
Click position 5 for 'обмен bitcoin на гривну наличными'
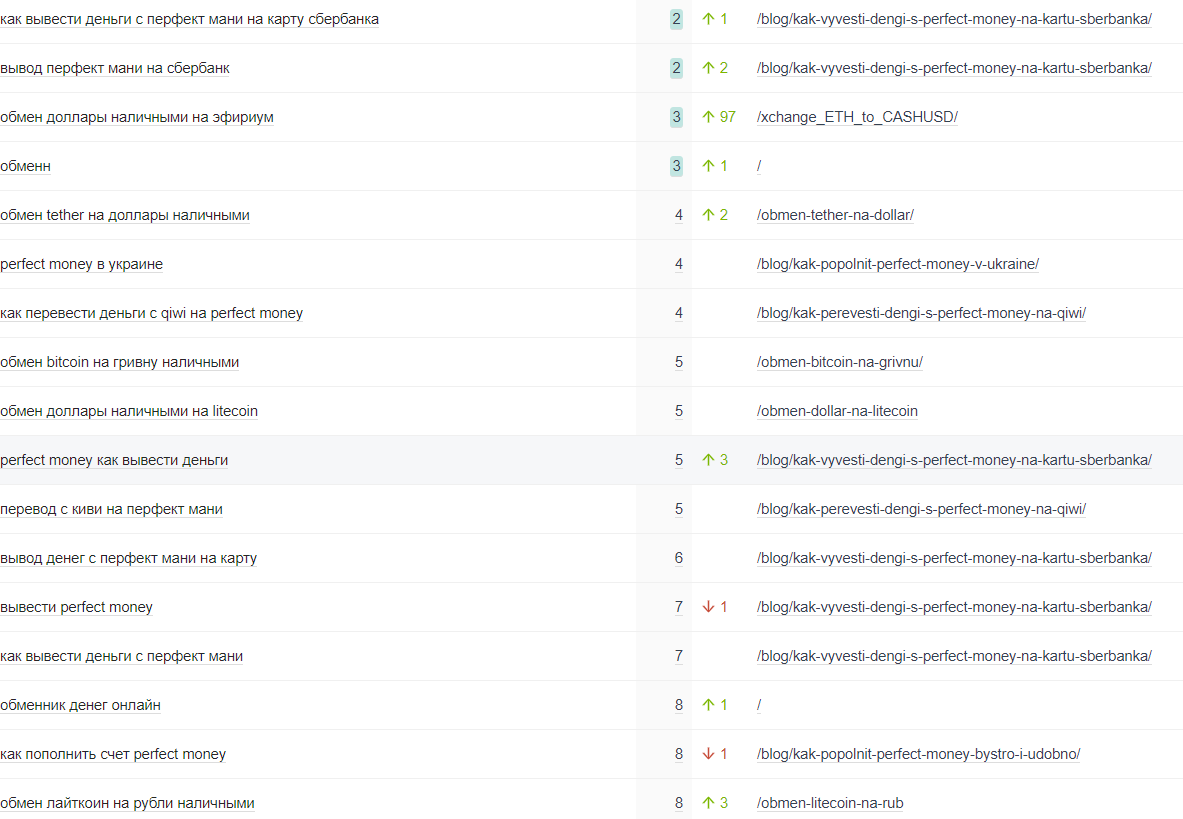point(679,362)
